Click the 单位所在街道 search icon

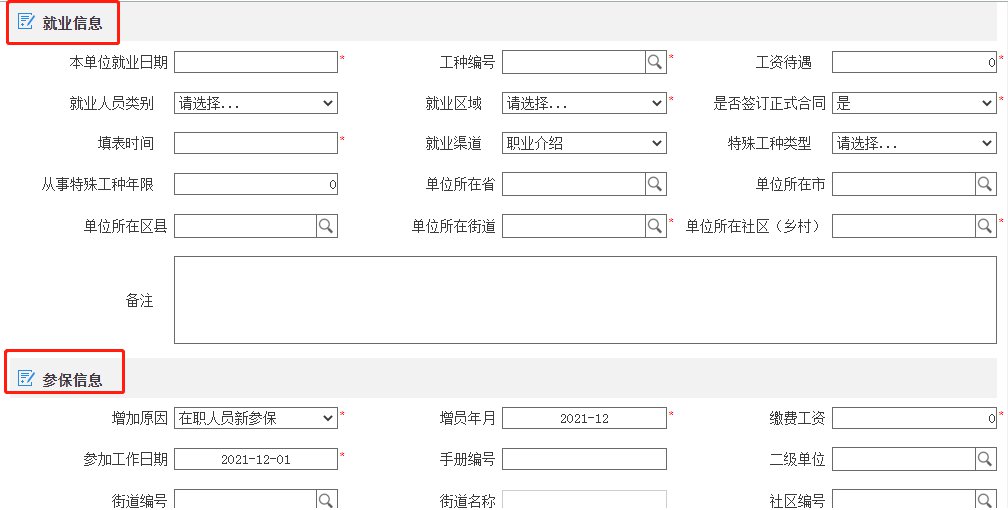pyautogui.click(x=655, y=226)
